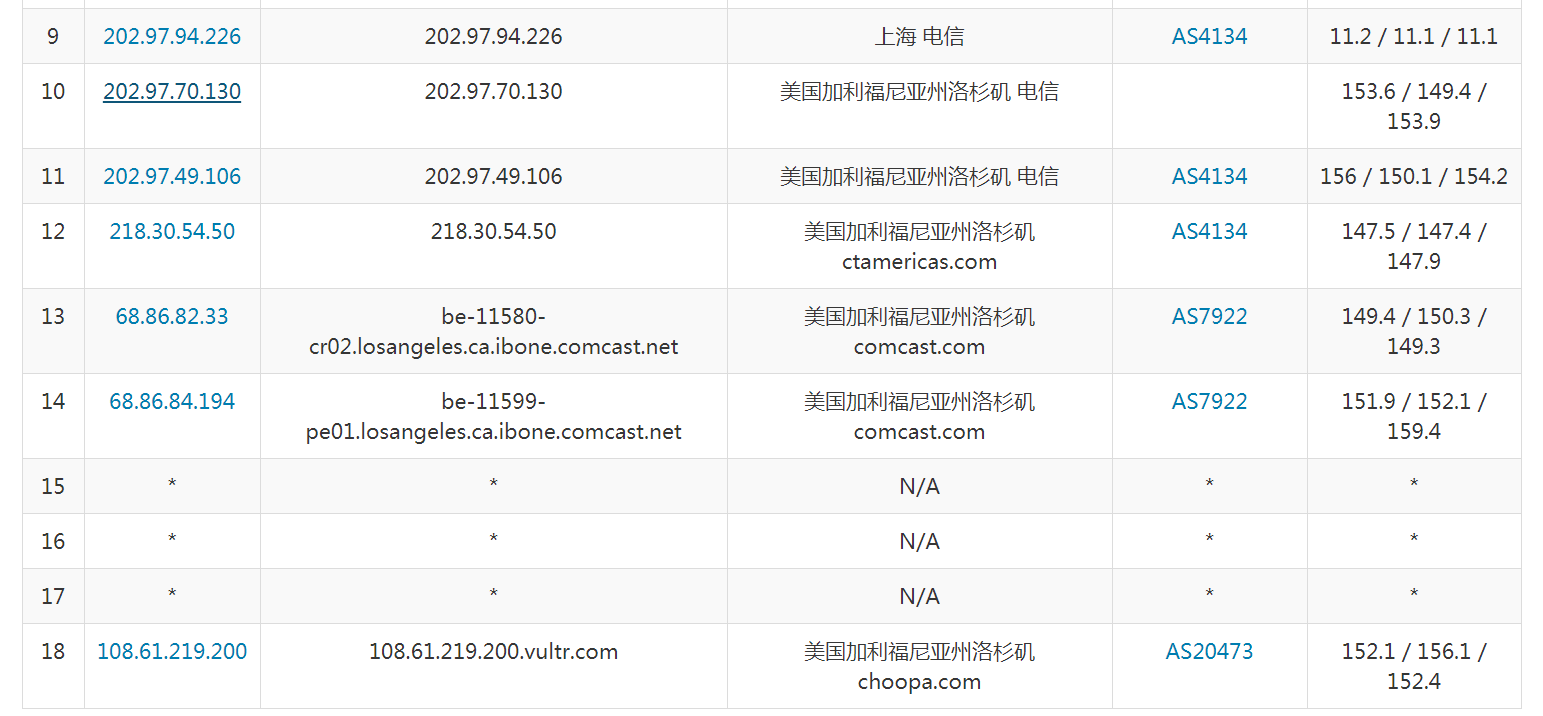Screen dimensions: 1543x716
Task: Click hostname be-11580-cr02.losangeles.ca.ibone.comcast.net
Action: (493, 332)
